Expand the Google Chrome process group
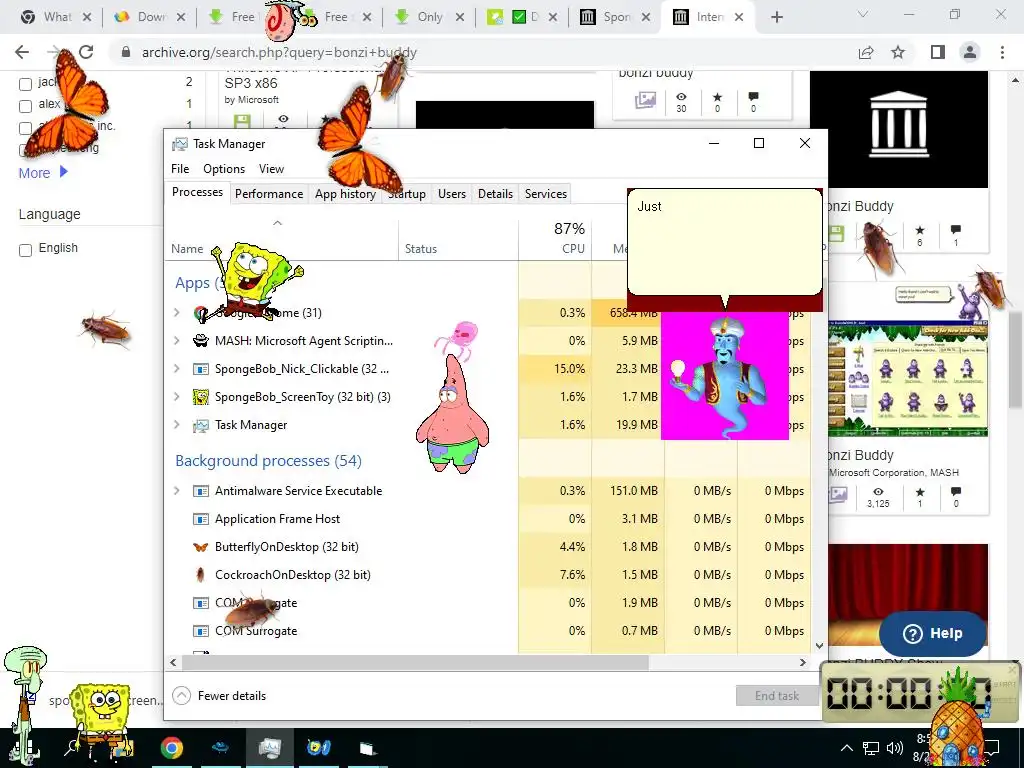 [176, 313]
